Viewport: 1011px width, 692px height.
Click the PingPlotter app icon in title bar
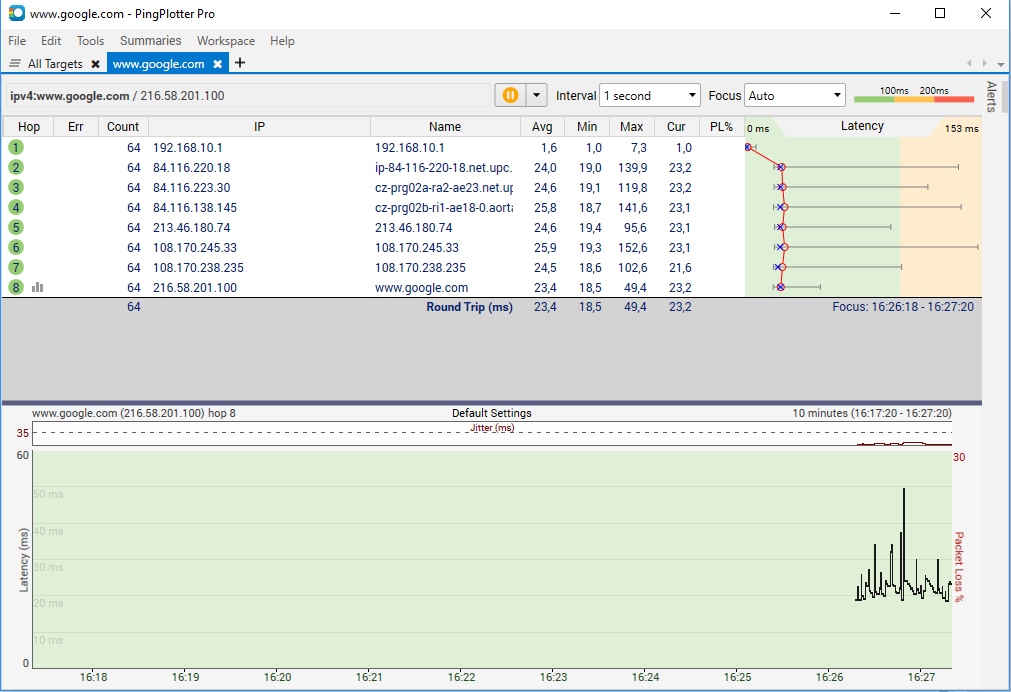(x=17, y=14)
